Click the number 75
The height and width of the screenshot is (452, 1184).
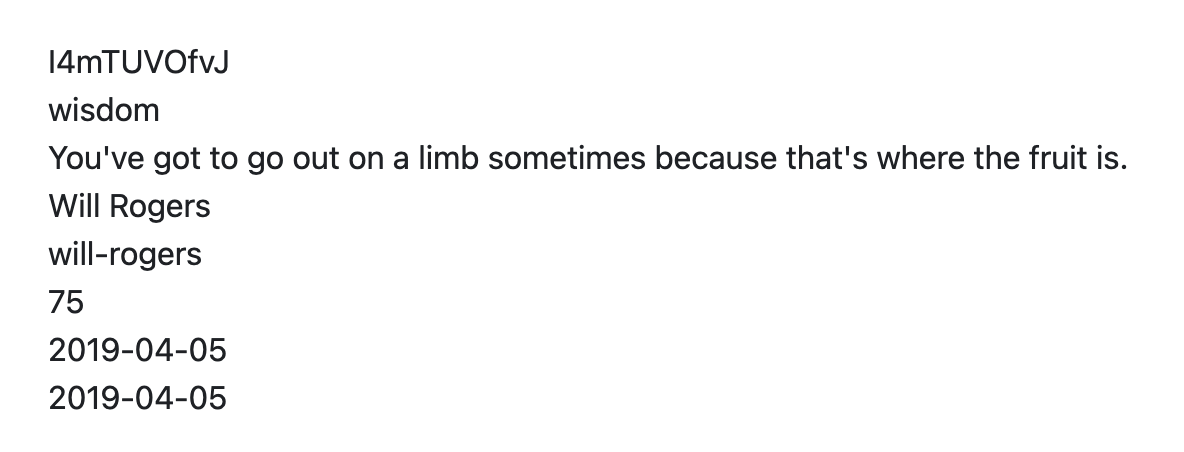[66, 303]
